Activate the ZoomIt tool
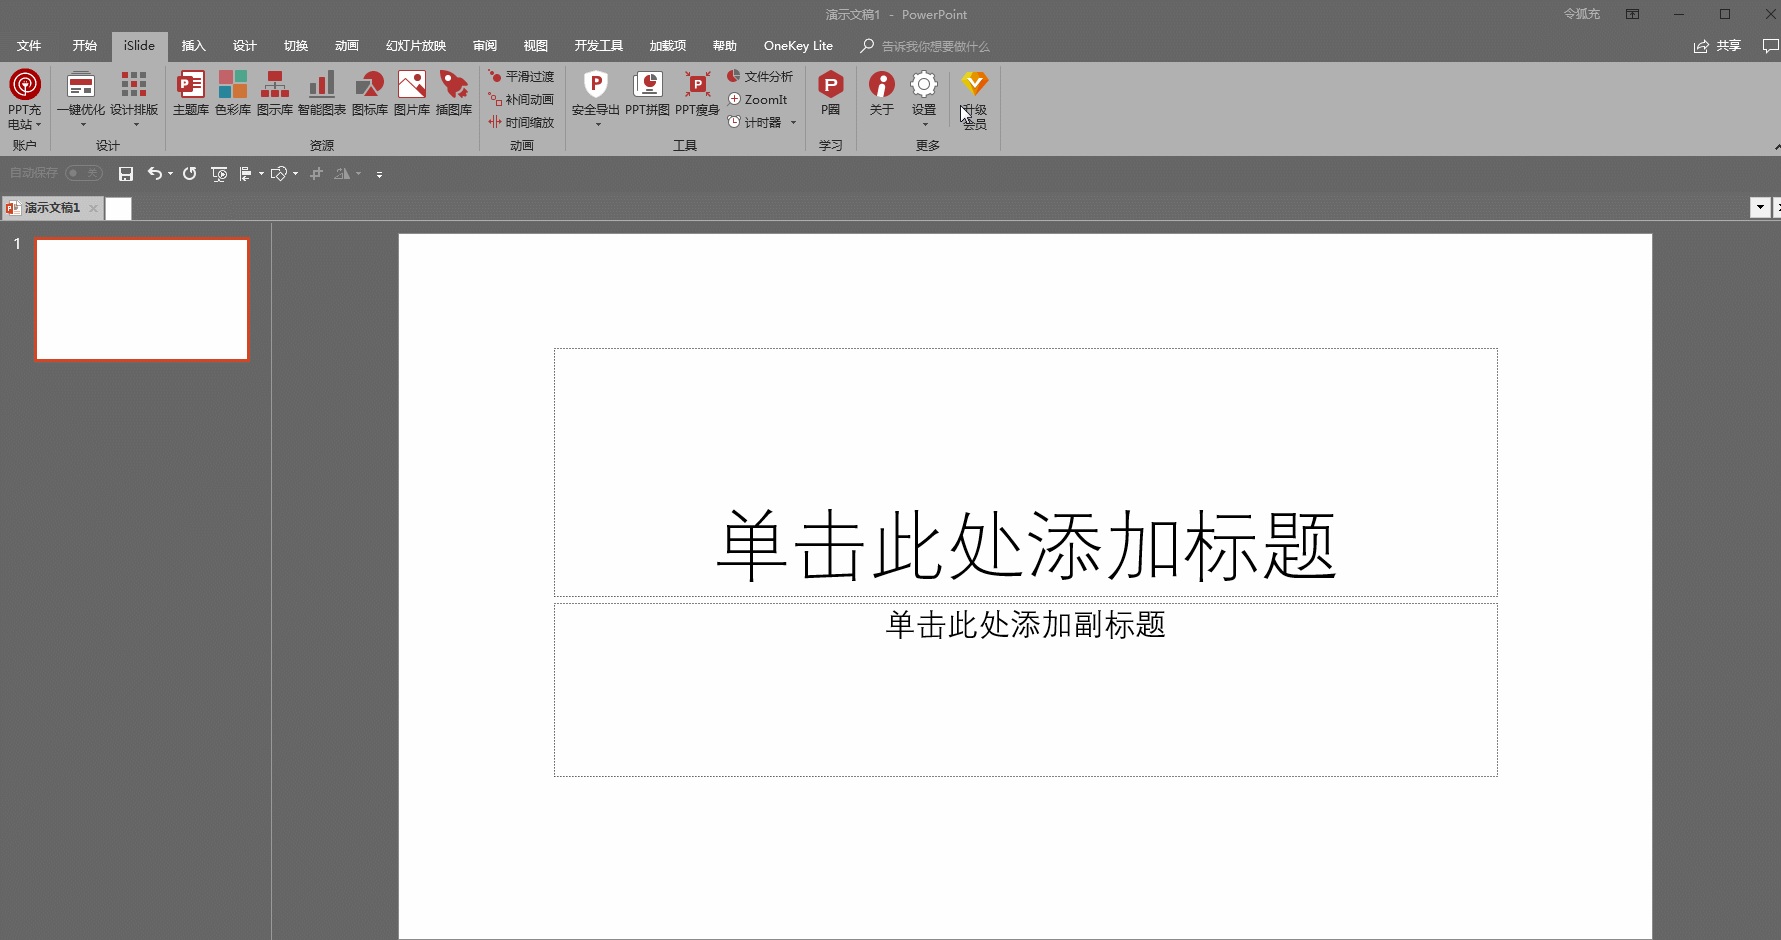 [x=759, y=99]
